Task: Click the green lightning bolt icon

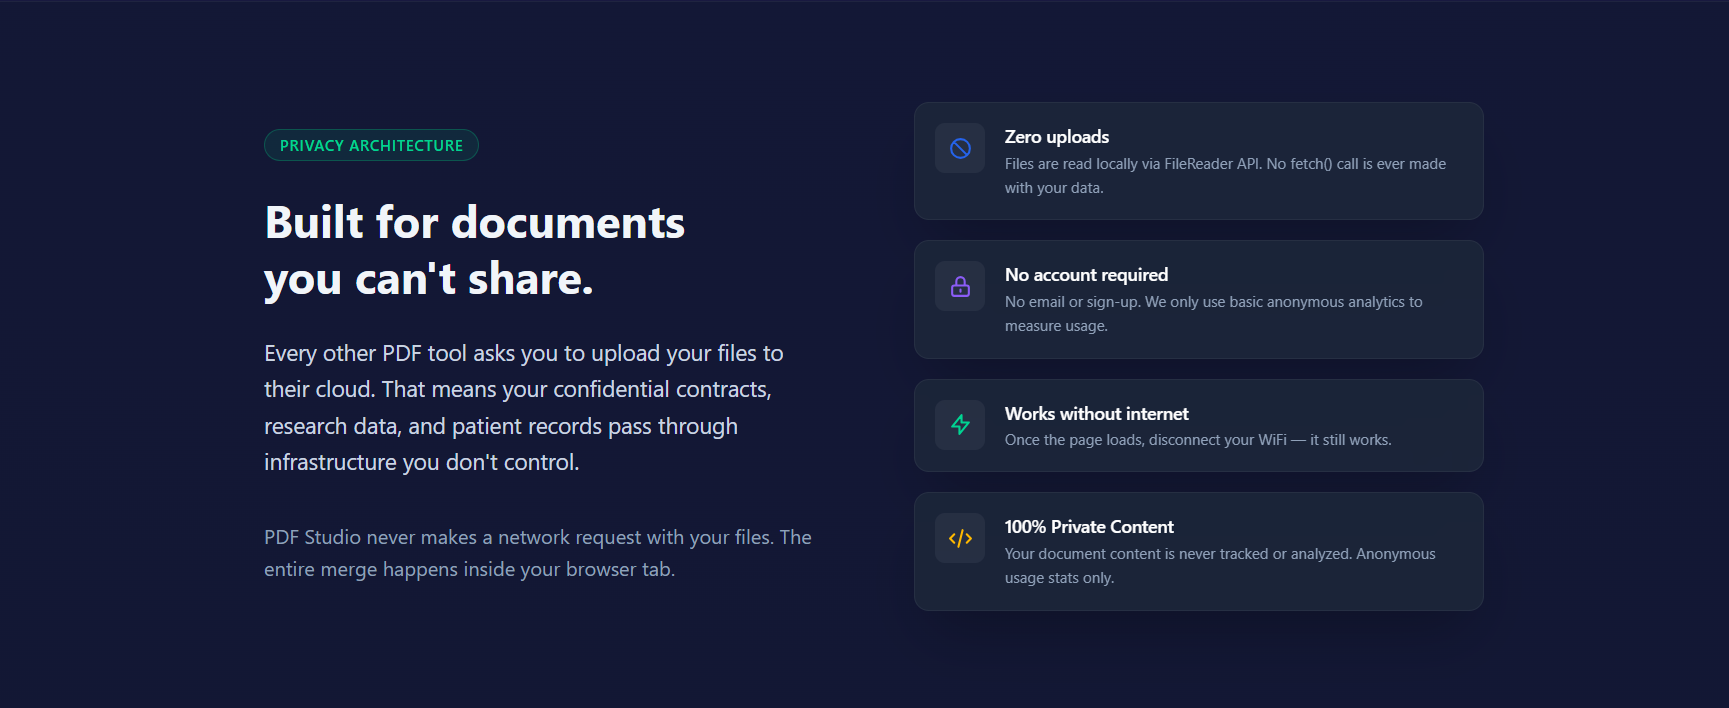Action: pos(960,425)
